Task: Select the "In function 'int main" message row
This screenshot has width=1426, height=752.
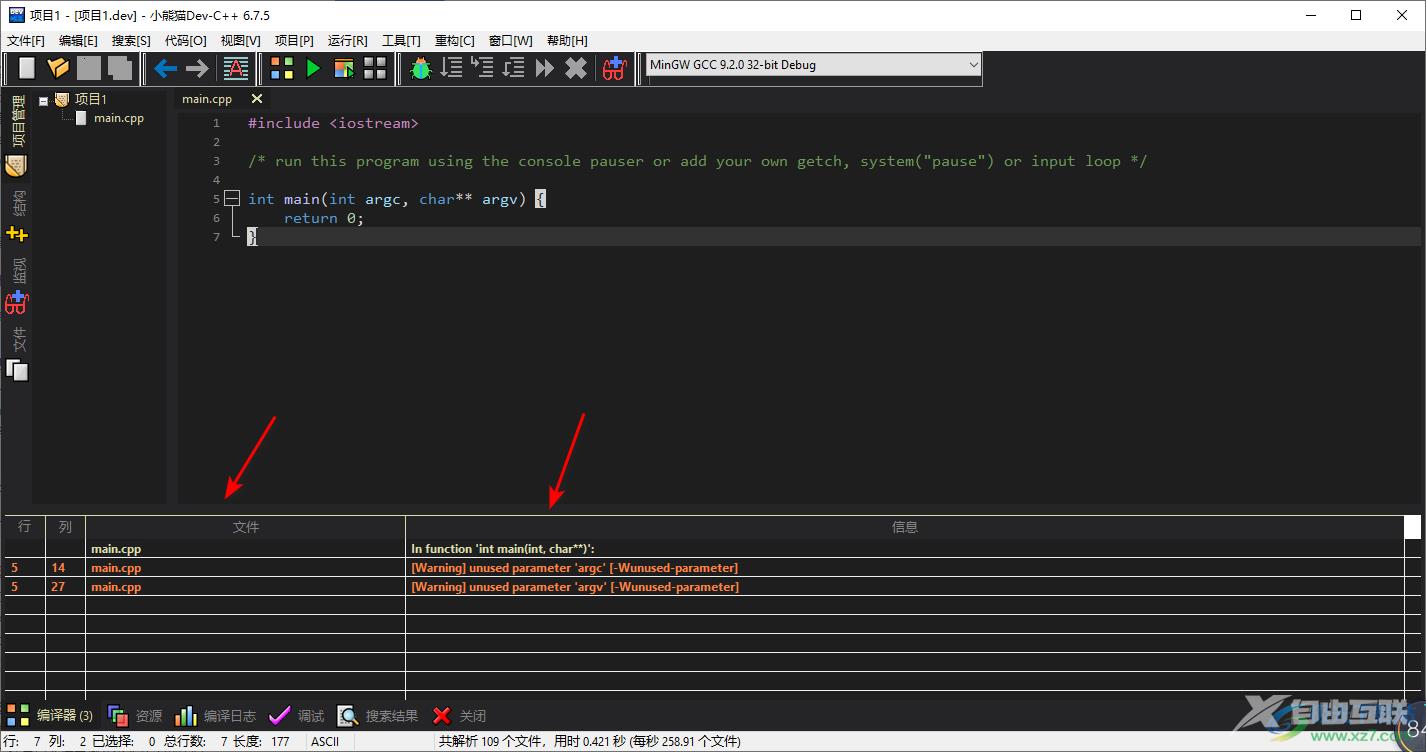Action: point(503,549)
